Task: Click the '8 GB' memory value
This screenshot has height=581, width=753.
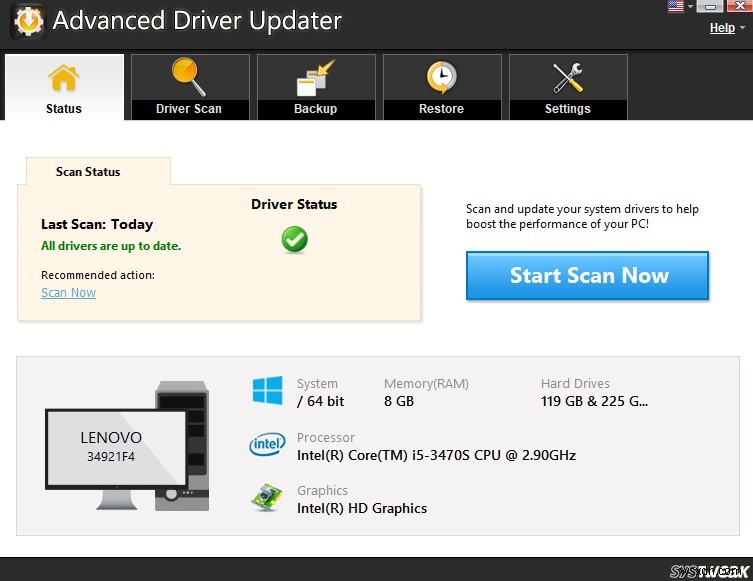Action: pos(399,401)
